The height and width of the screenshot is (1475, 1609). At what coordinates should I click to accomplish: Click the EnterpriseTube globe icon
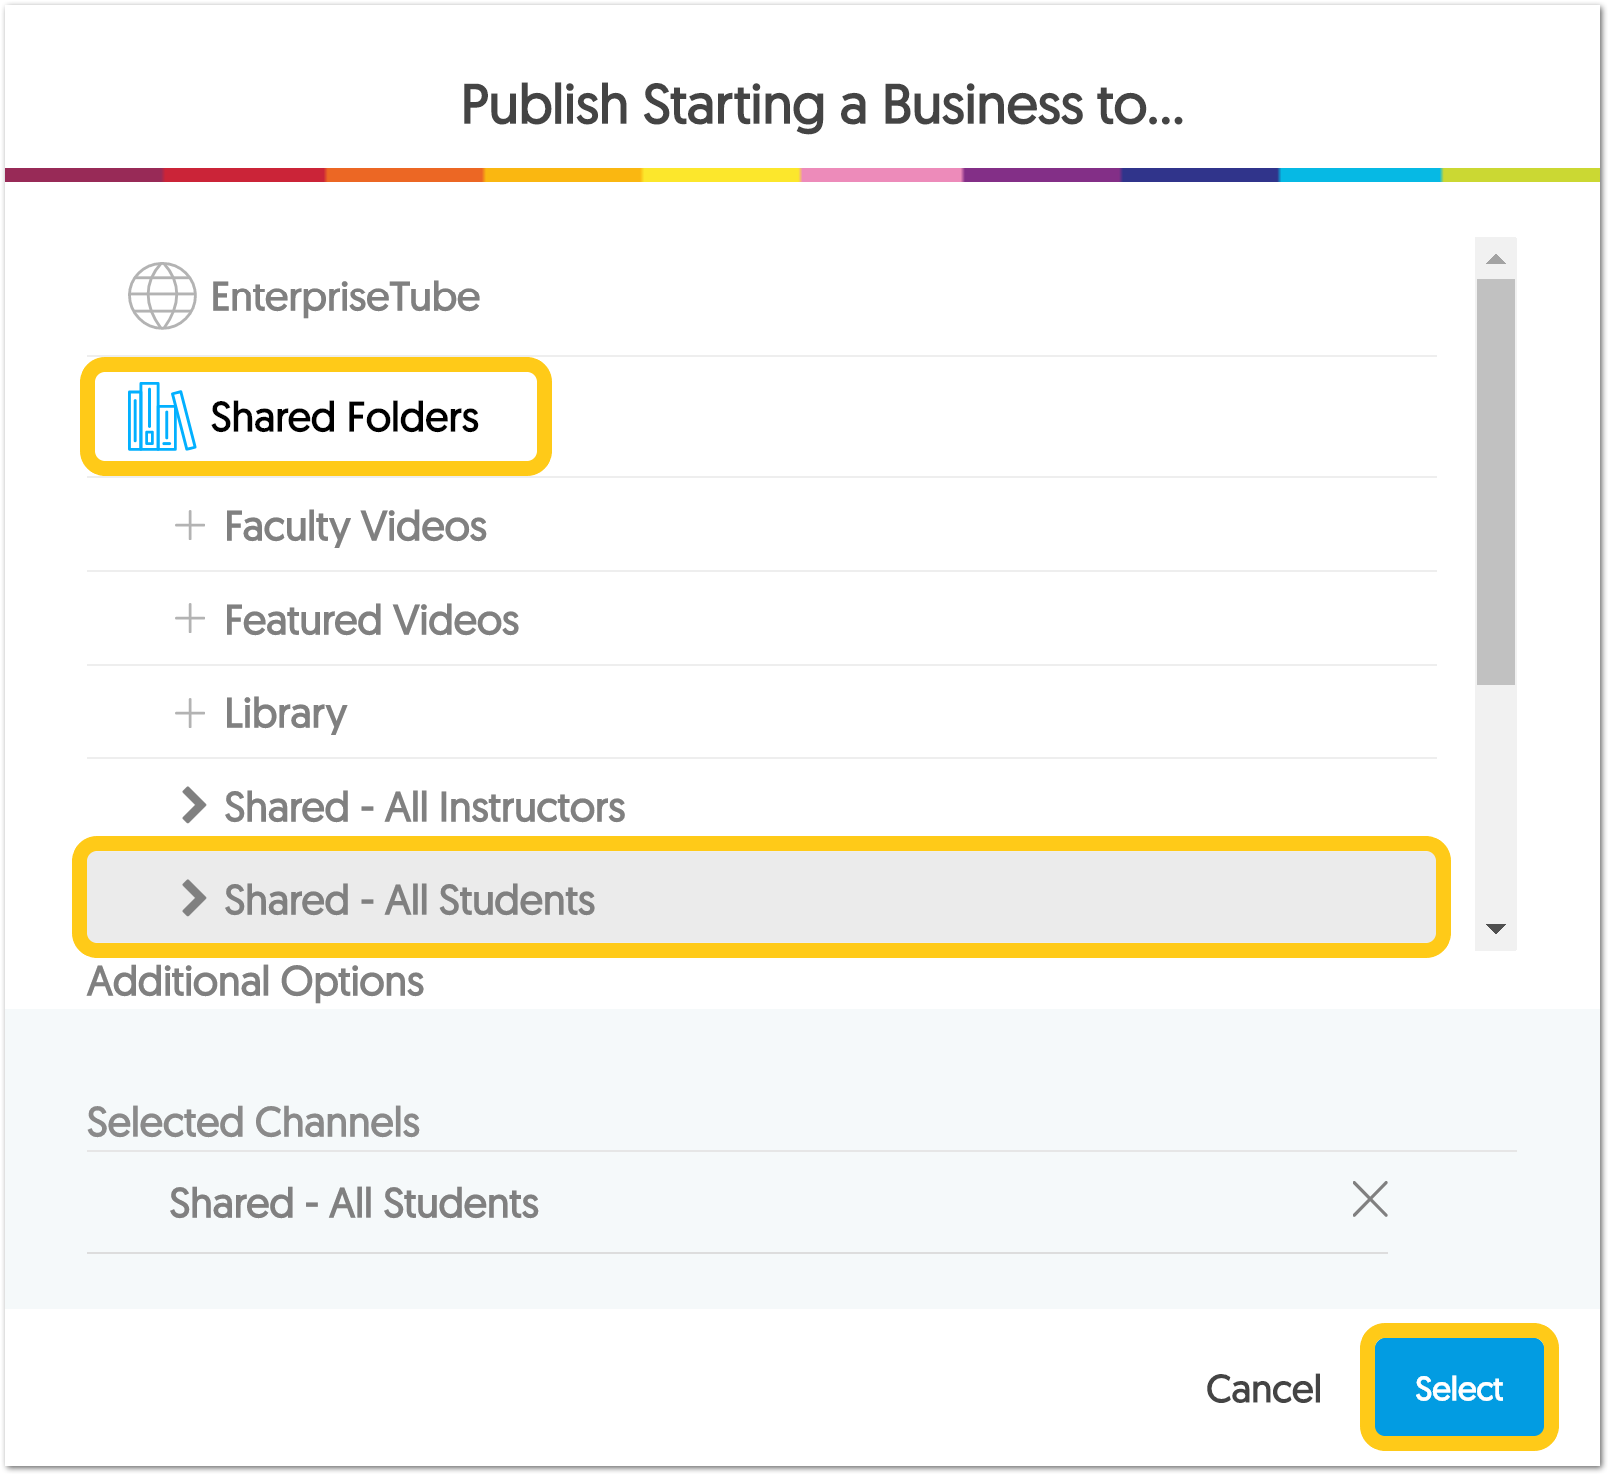162,296
